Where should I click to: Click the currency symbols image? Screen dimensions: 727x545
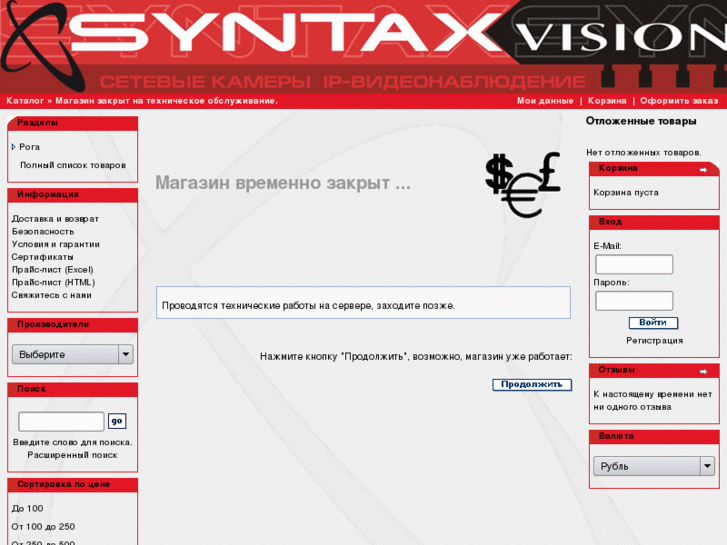(x=523, y=186)
